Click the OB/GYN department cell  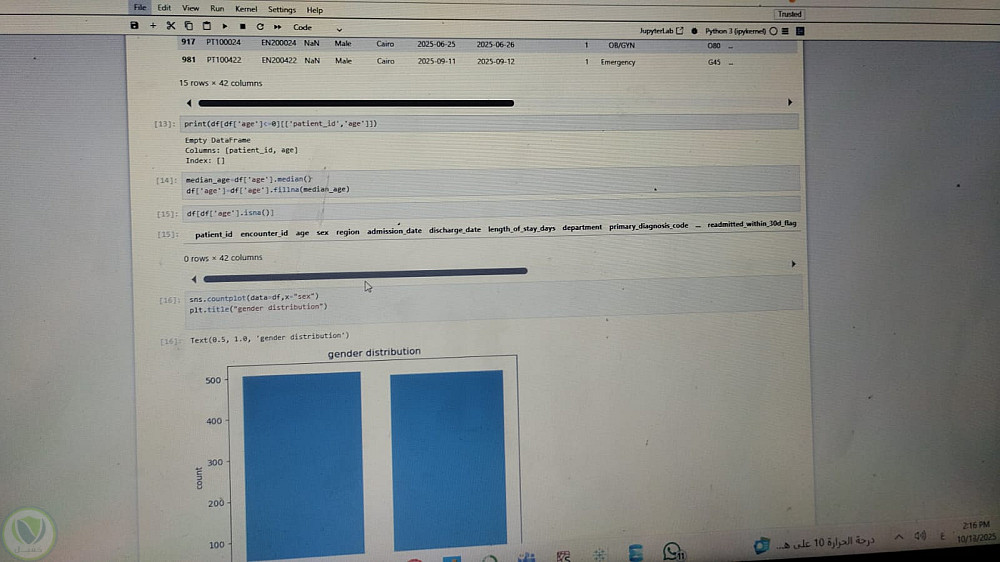(621, 45)
